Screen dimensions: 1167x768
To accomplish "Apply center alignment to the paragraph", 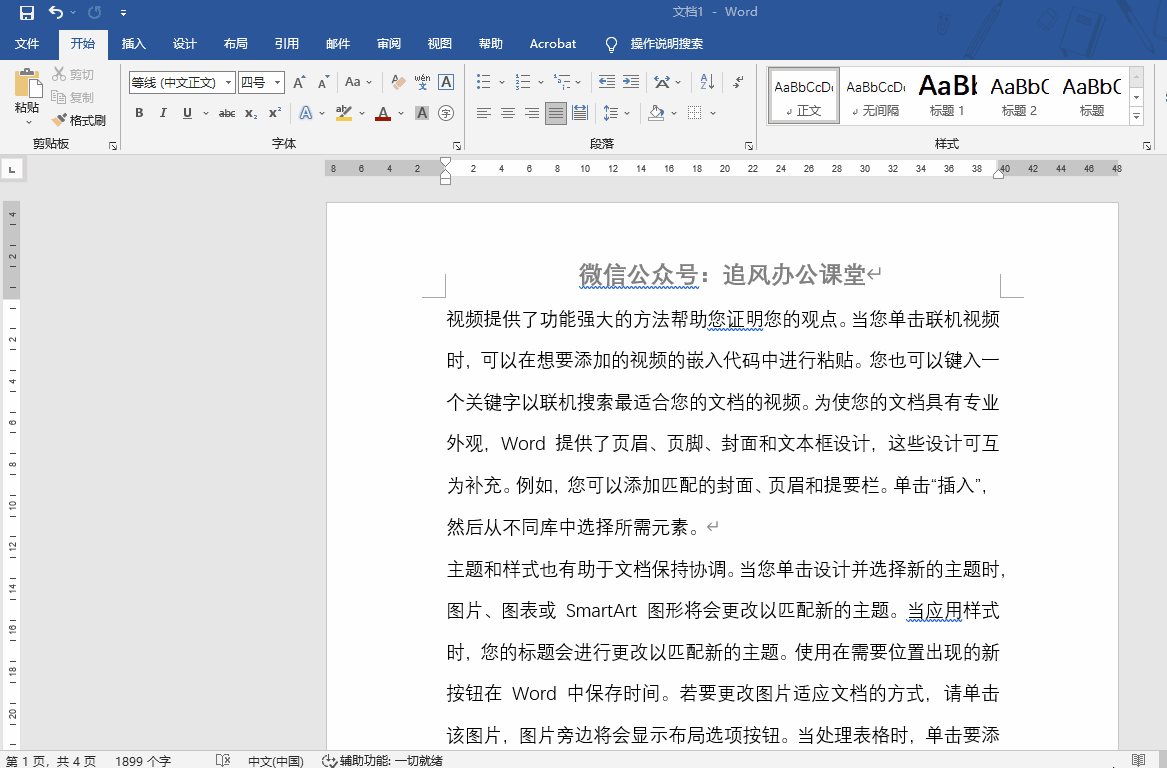I will pos(508,113).
